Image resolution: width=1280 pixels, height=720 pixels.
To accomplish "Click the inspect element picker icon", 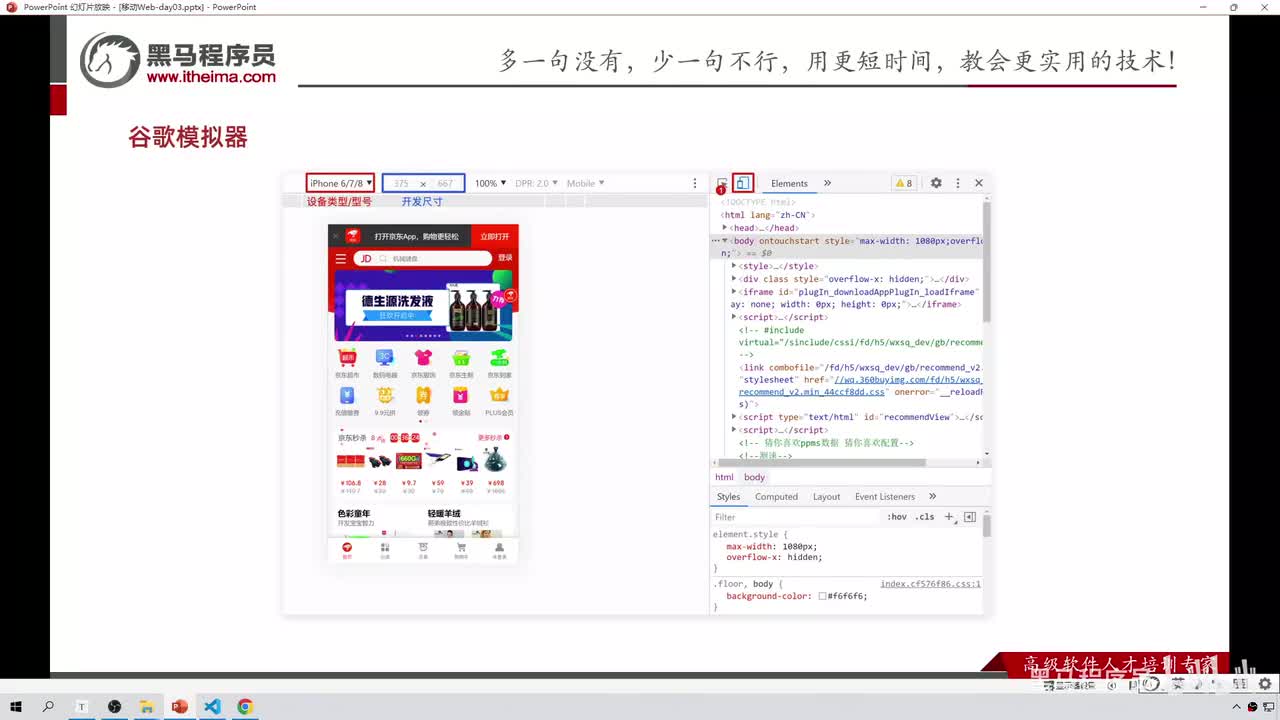I will coord(722,183).
